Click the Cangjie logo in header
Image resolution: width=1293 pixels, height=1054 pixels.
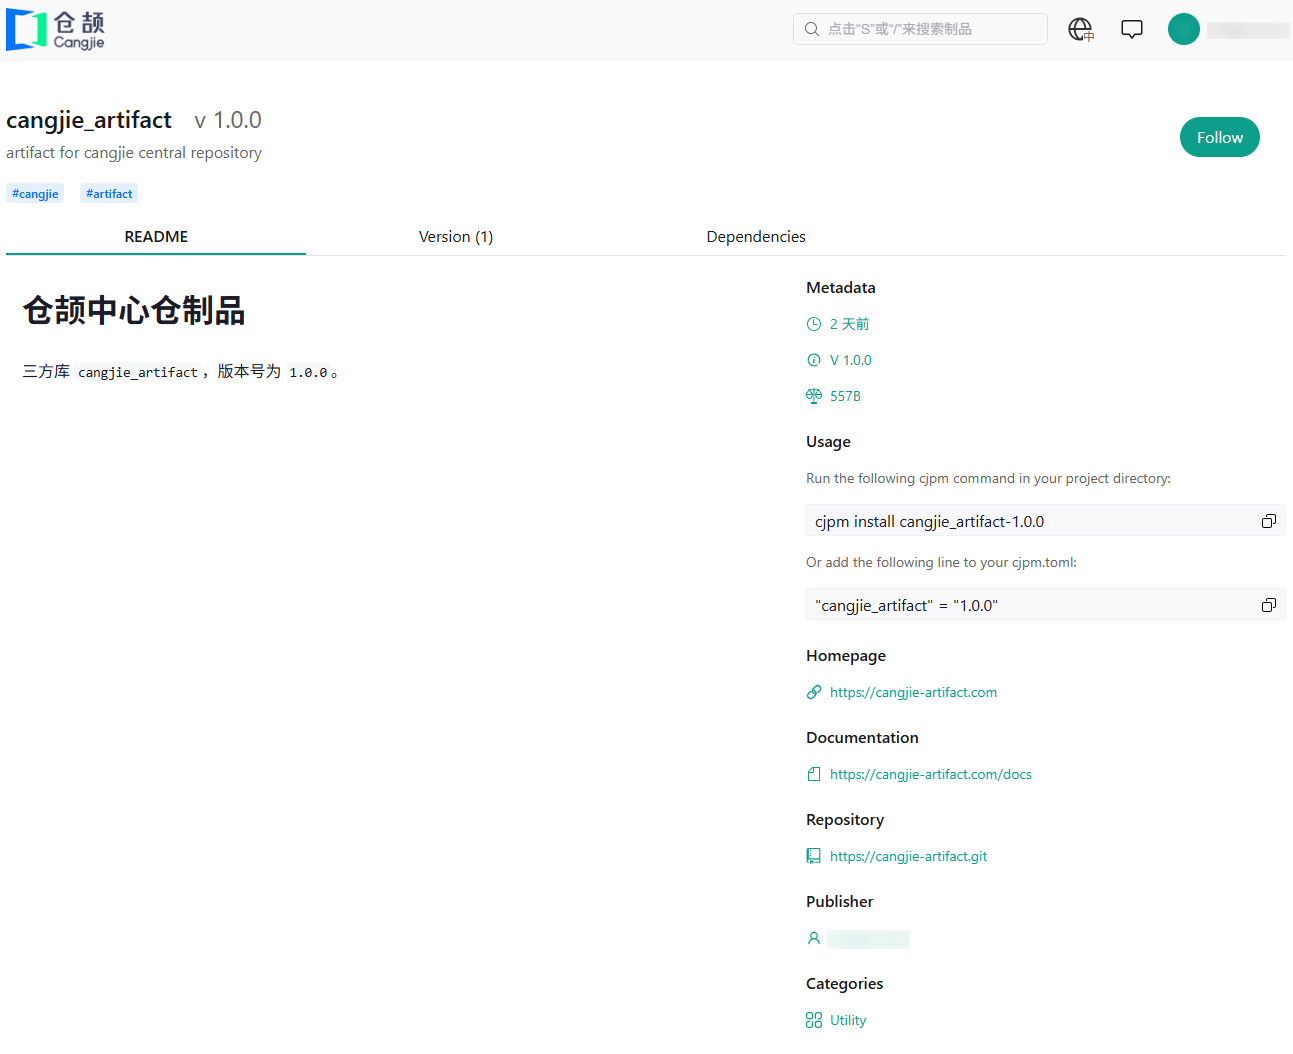click(56, 30)
